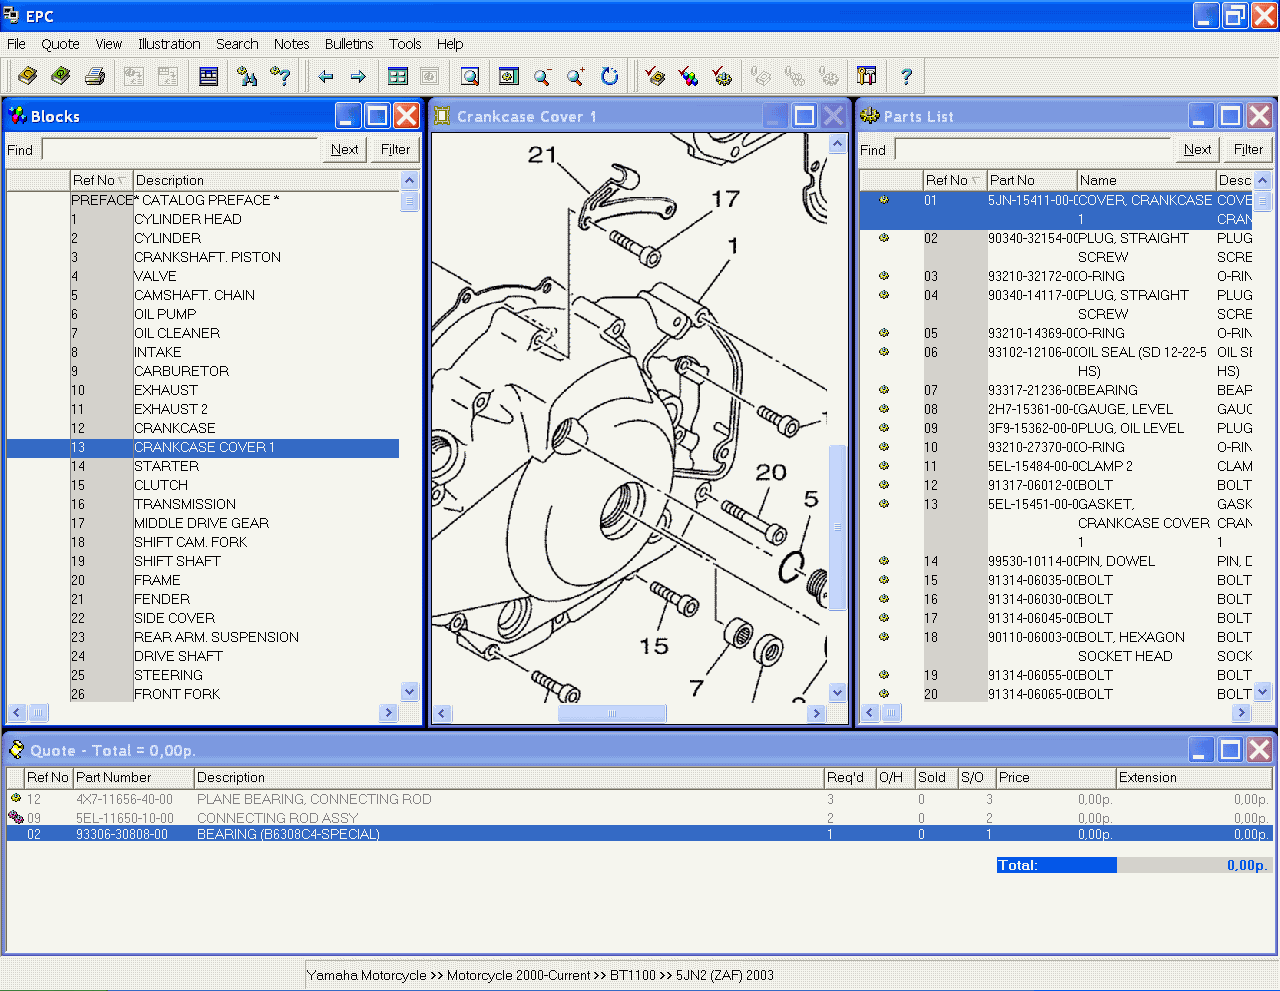Click the blue list view toolbar icon
This screenshot has width=1280, height=991.
point(209,76)
